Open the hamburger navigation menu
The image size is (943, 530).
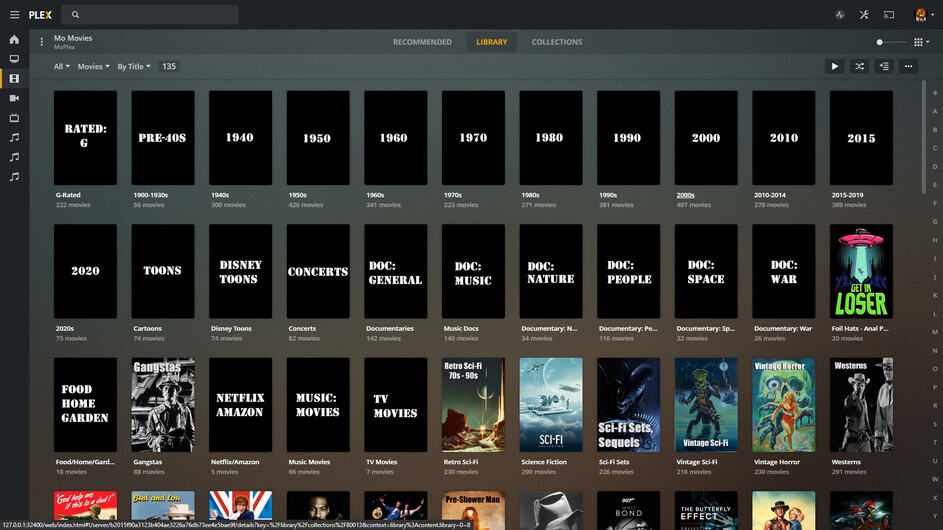pyautogui.click(x=14, y=14)
